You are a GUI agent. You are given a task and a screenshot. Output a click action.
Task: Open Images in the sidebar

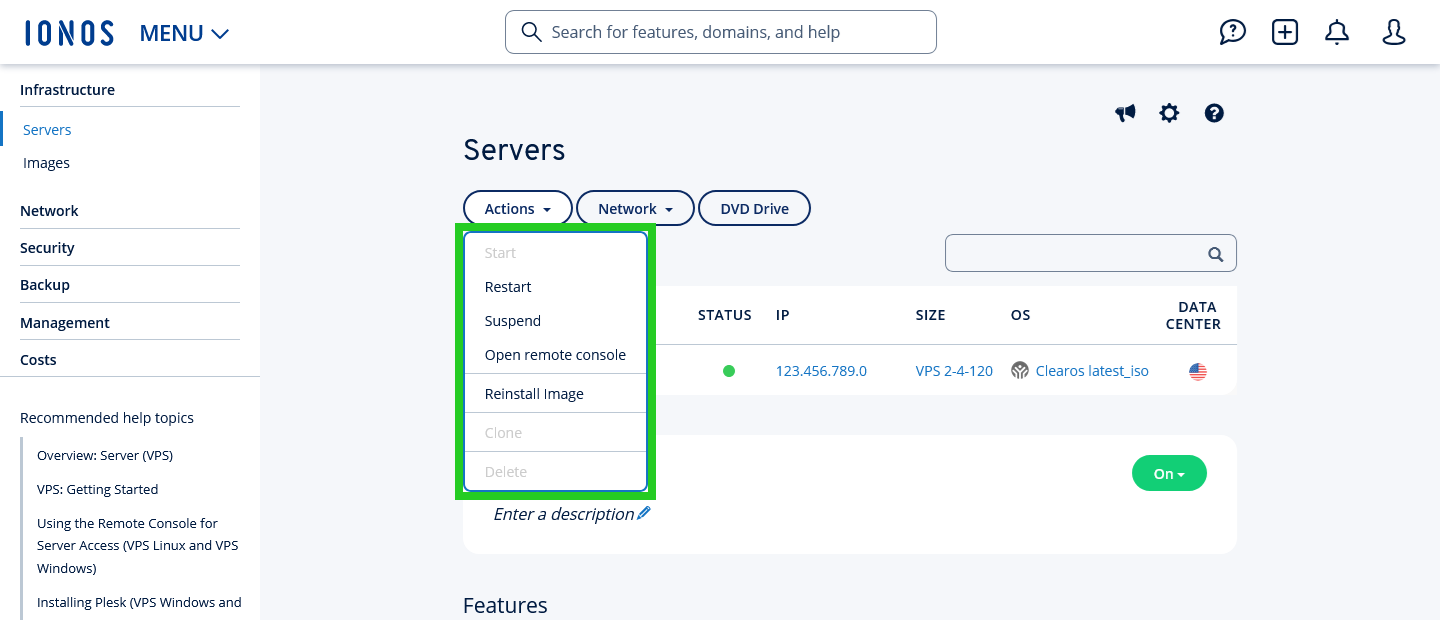point(46,163)
